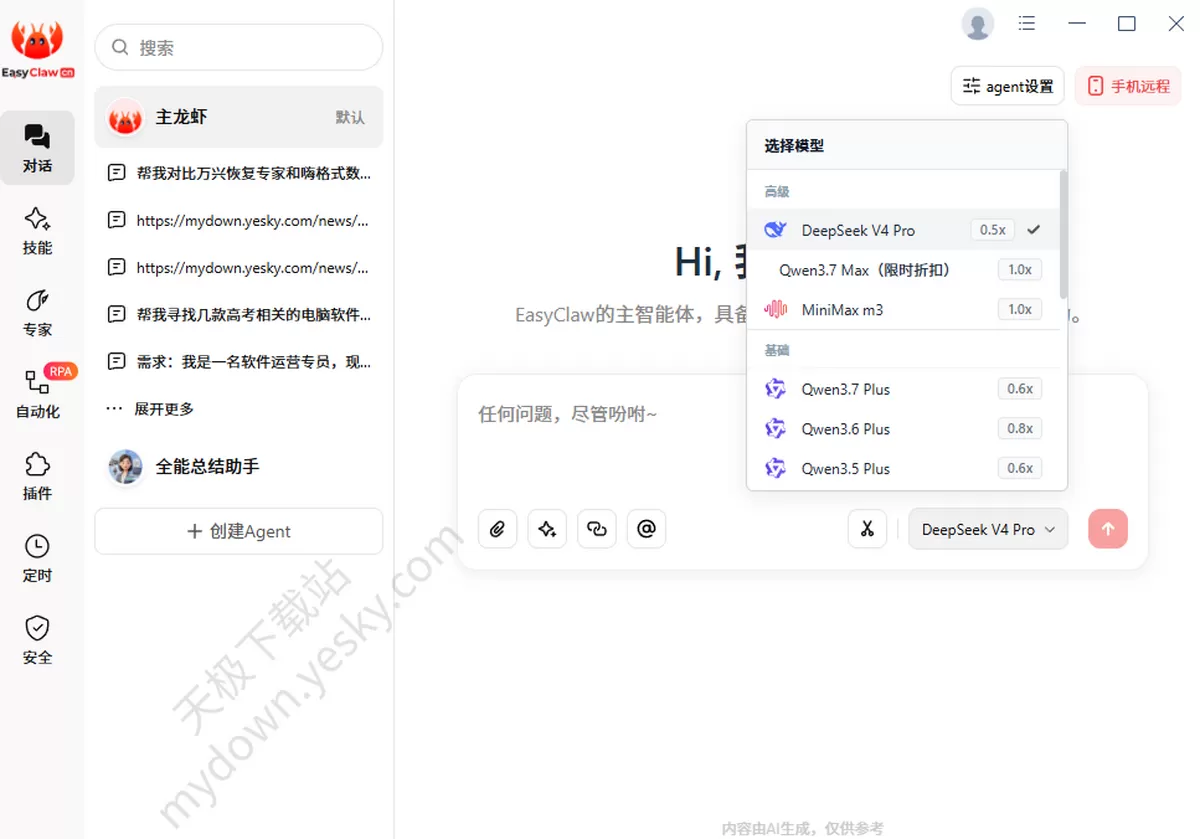The width and height of the screenshot is (1200, 839).
Task: Open chat 帮我对比万兴恢复专家和嗨格式数...
Action: [x=239, y=173]
